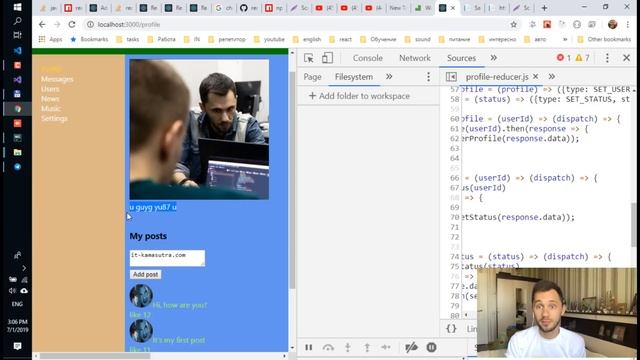Click the pretty print braces icon
Viewport: 640px width, 360px height.
tap(451, 329)
